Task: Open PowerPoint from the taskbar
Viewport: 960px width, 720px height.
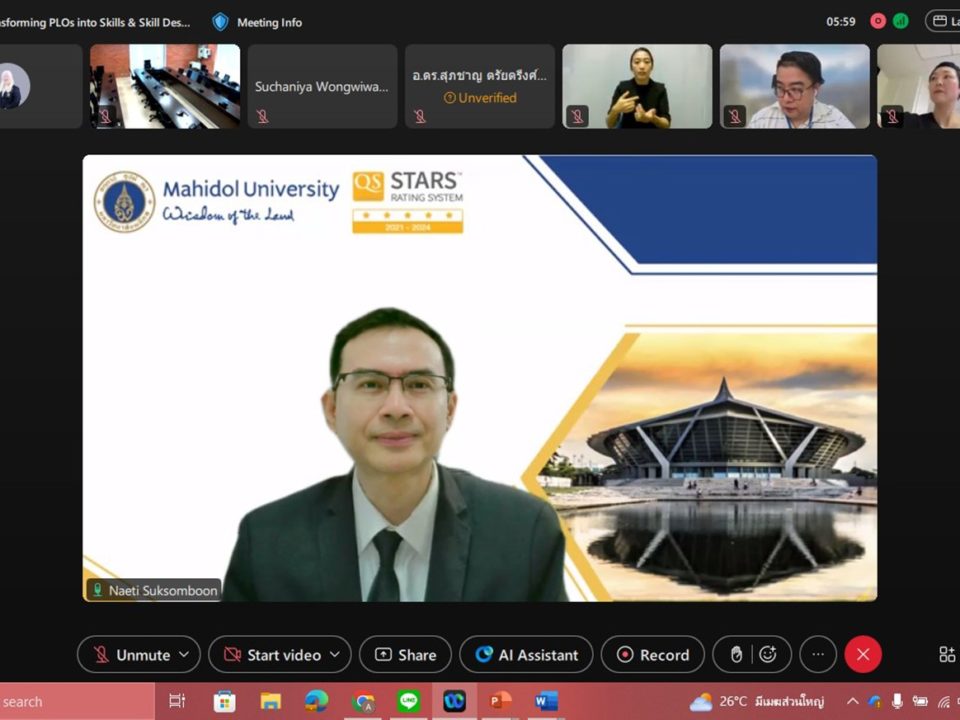Action: (501, 701)
